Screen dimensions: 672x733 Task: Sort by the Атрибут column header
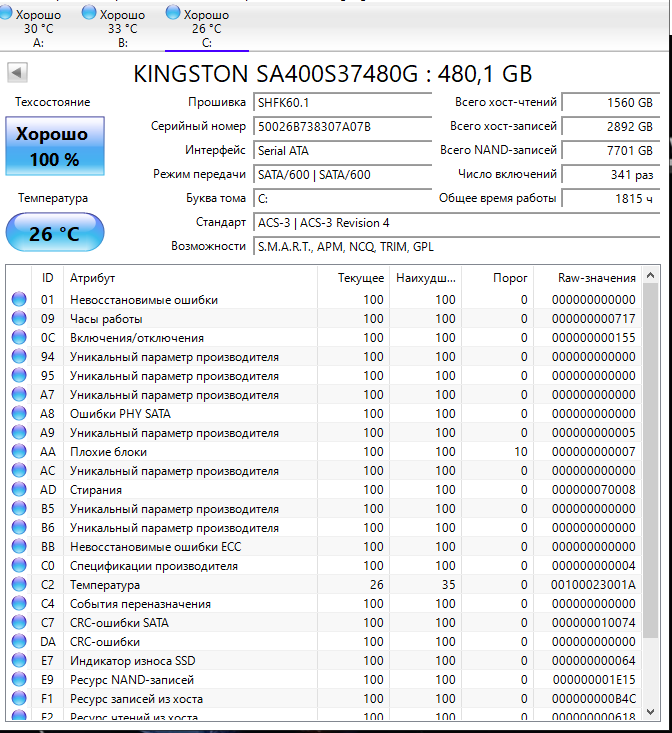pos(191,278)
